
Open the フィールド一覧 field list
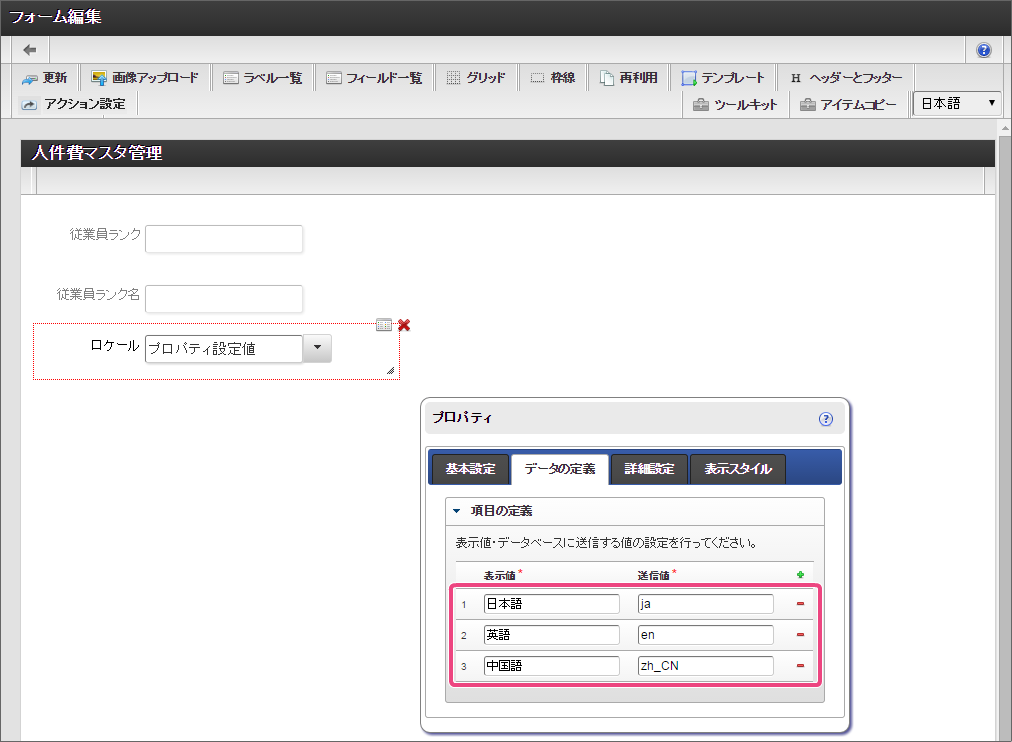pos(374,78)
